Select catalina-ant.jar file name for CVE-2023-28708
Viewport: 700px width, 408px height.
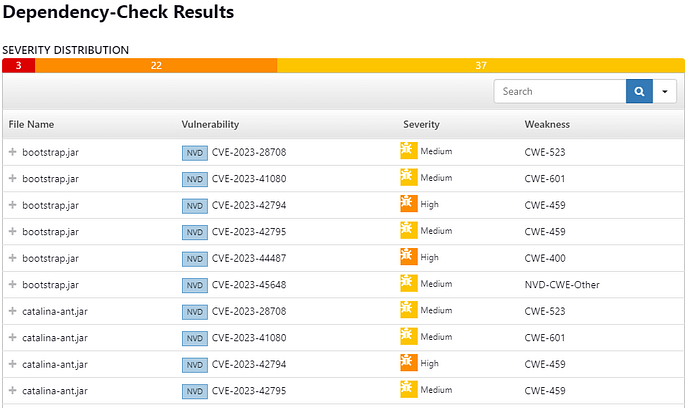[55, 312]
